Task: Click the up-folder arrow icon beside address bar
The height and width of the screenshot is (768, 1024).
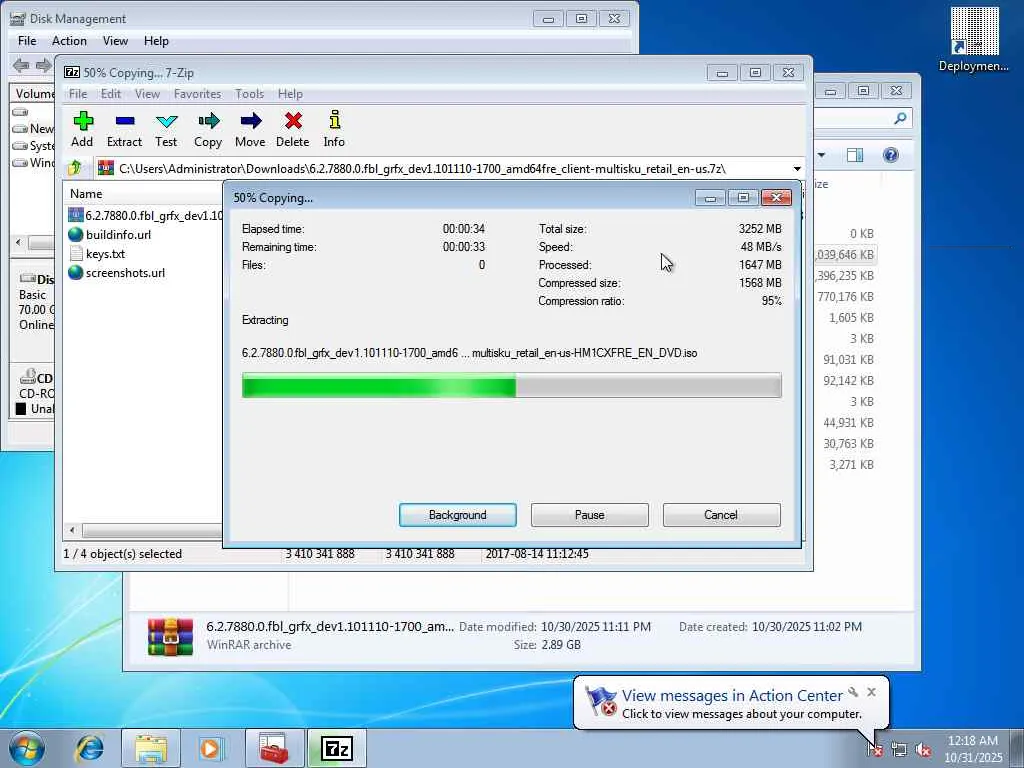Action: (74, 168)
